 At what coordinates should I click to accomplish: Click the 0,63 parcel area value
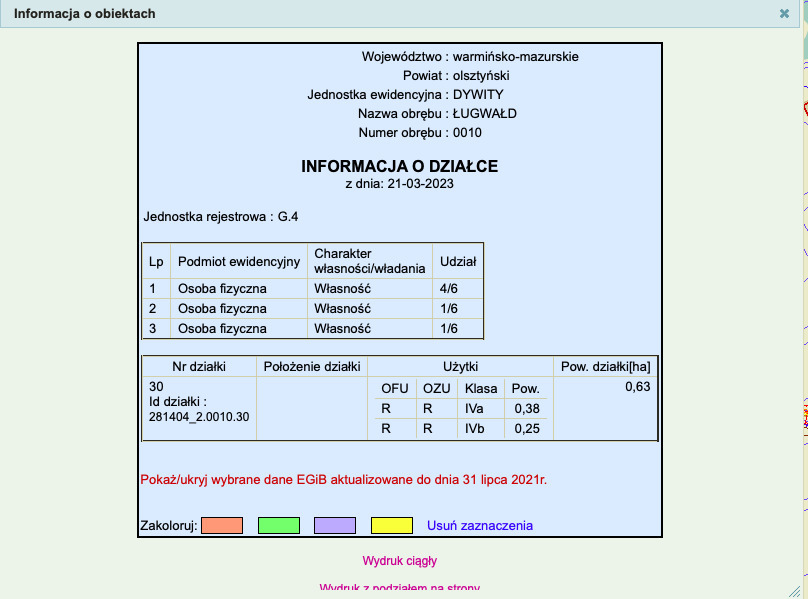(x=637, y=387)
